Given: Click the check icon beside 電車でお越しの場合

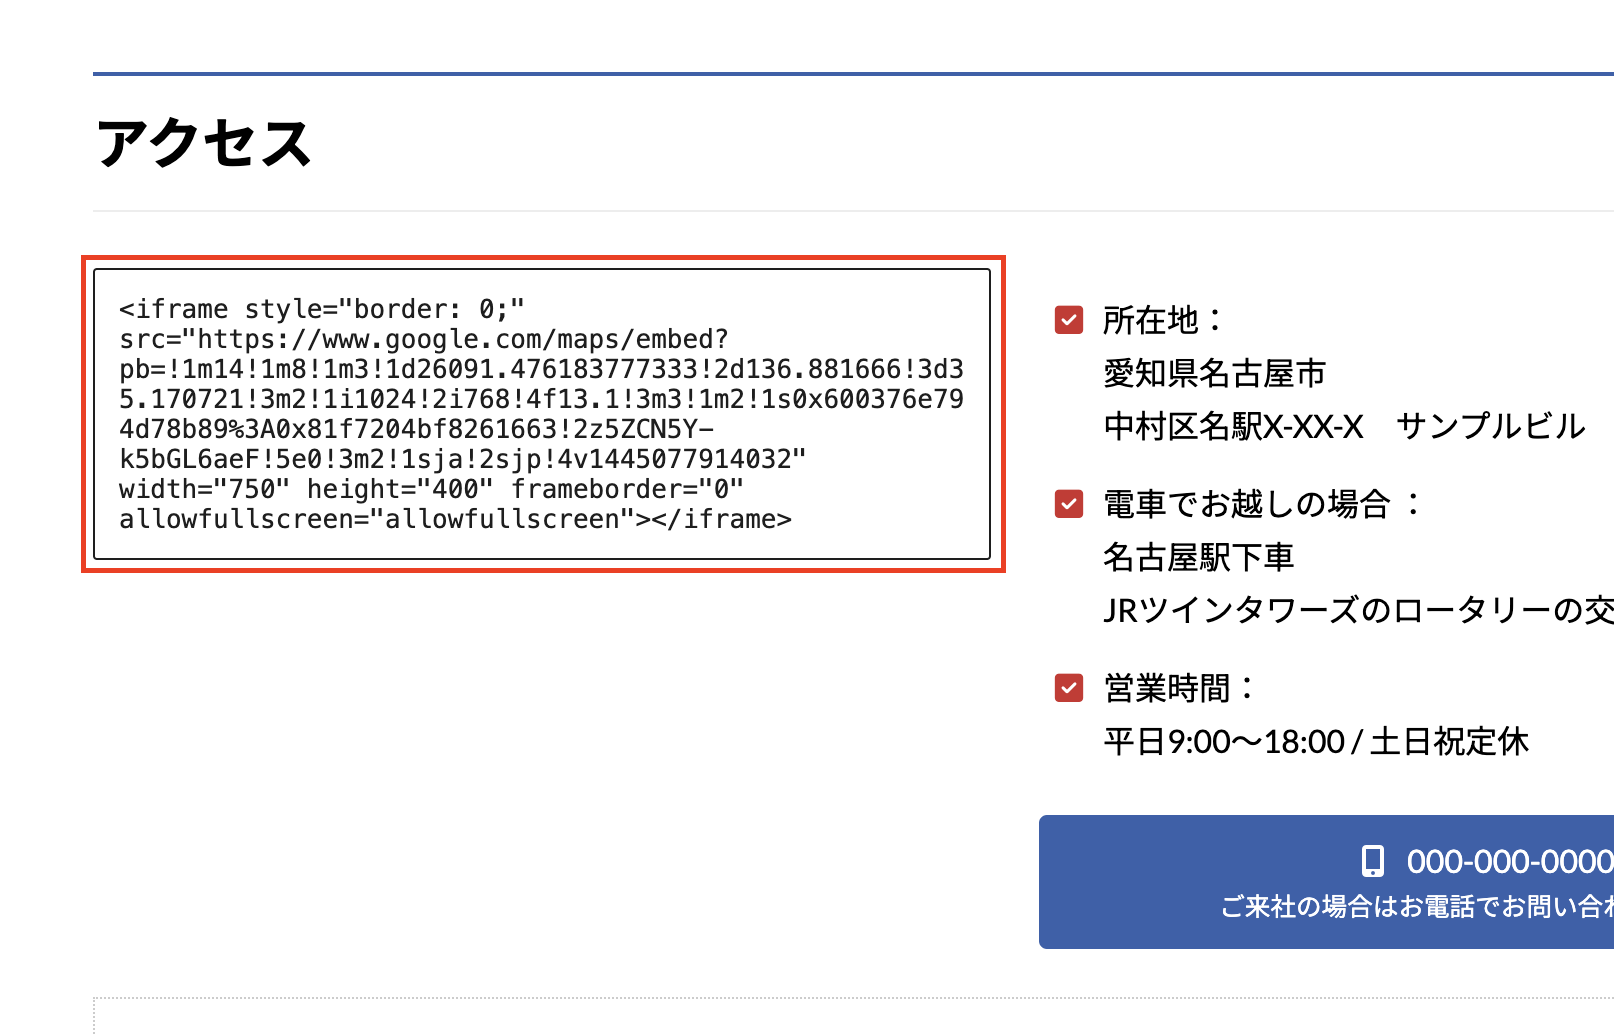Looking at the screenshot, I should [x=1069, y=503].
